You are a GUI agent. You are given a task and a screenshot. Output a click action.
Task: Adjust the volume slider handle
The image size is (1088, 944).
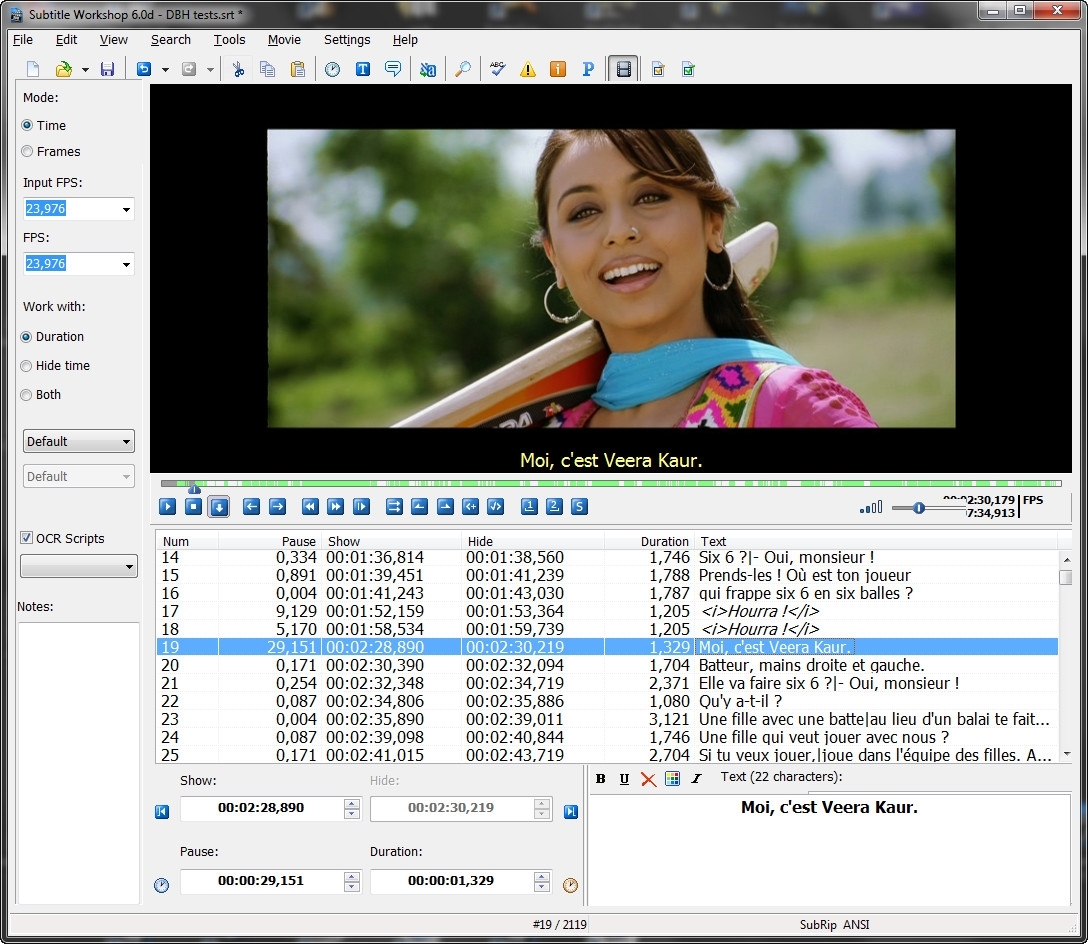click(919, 508)
